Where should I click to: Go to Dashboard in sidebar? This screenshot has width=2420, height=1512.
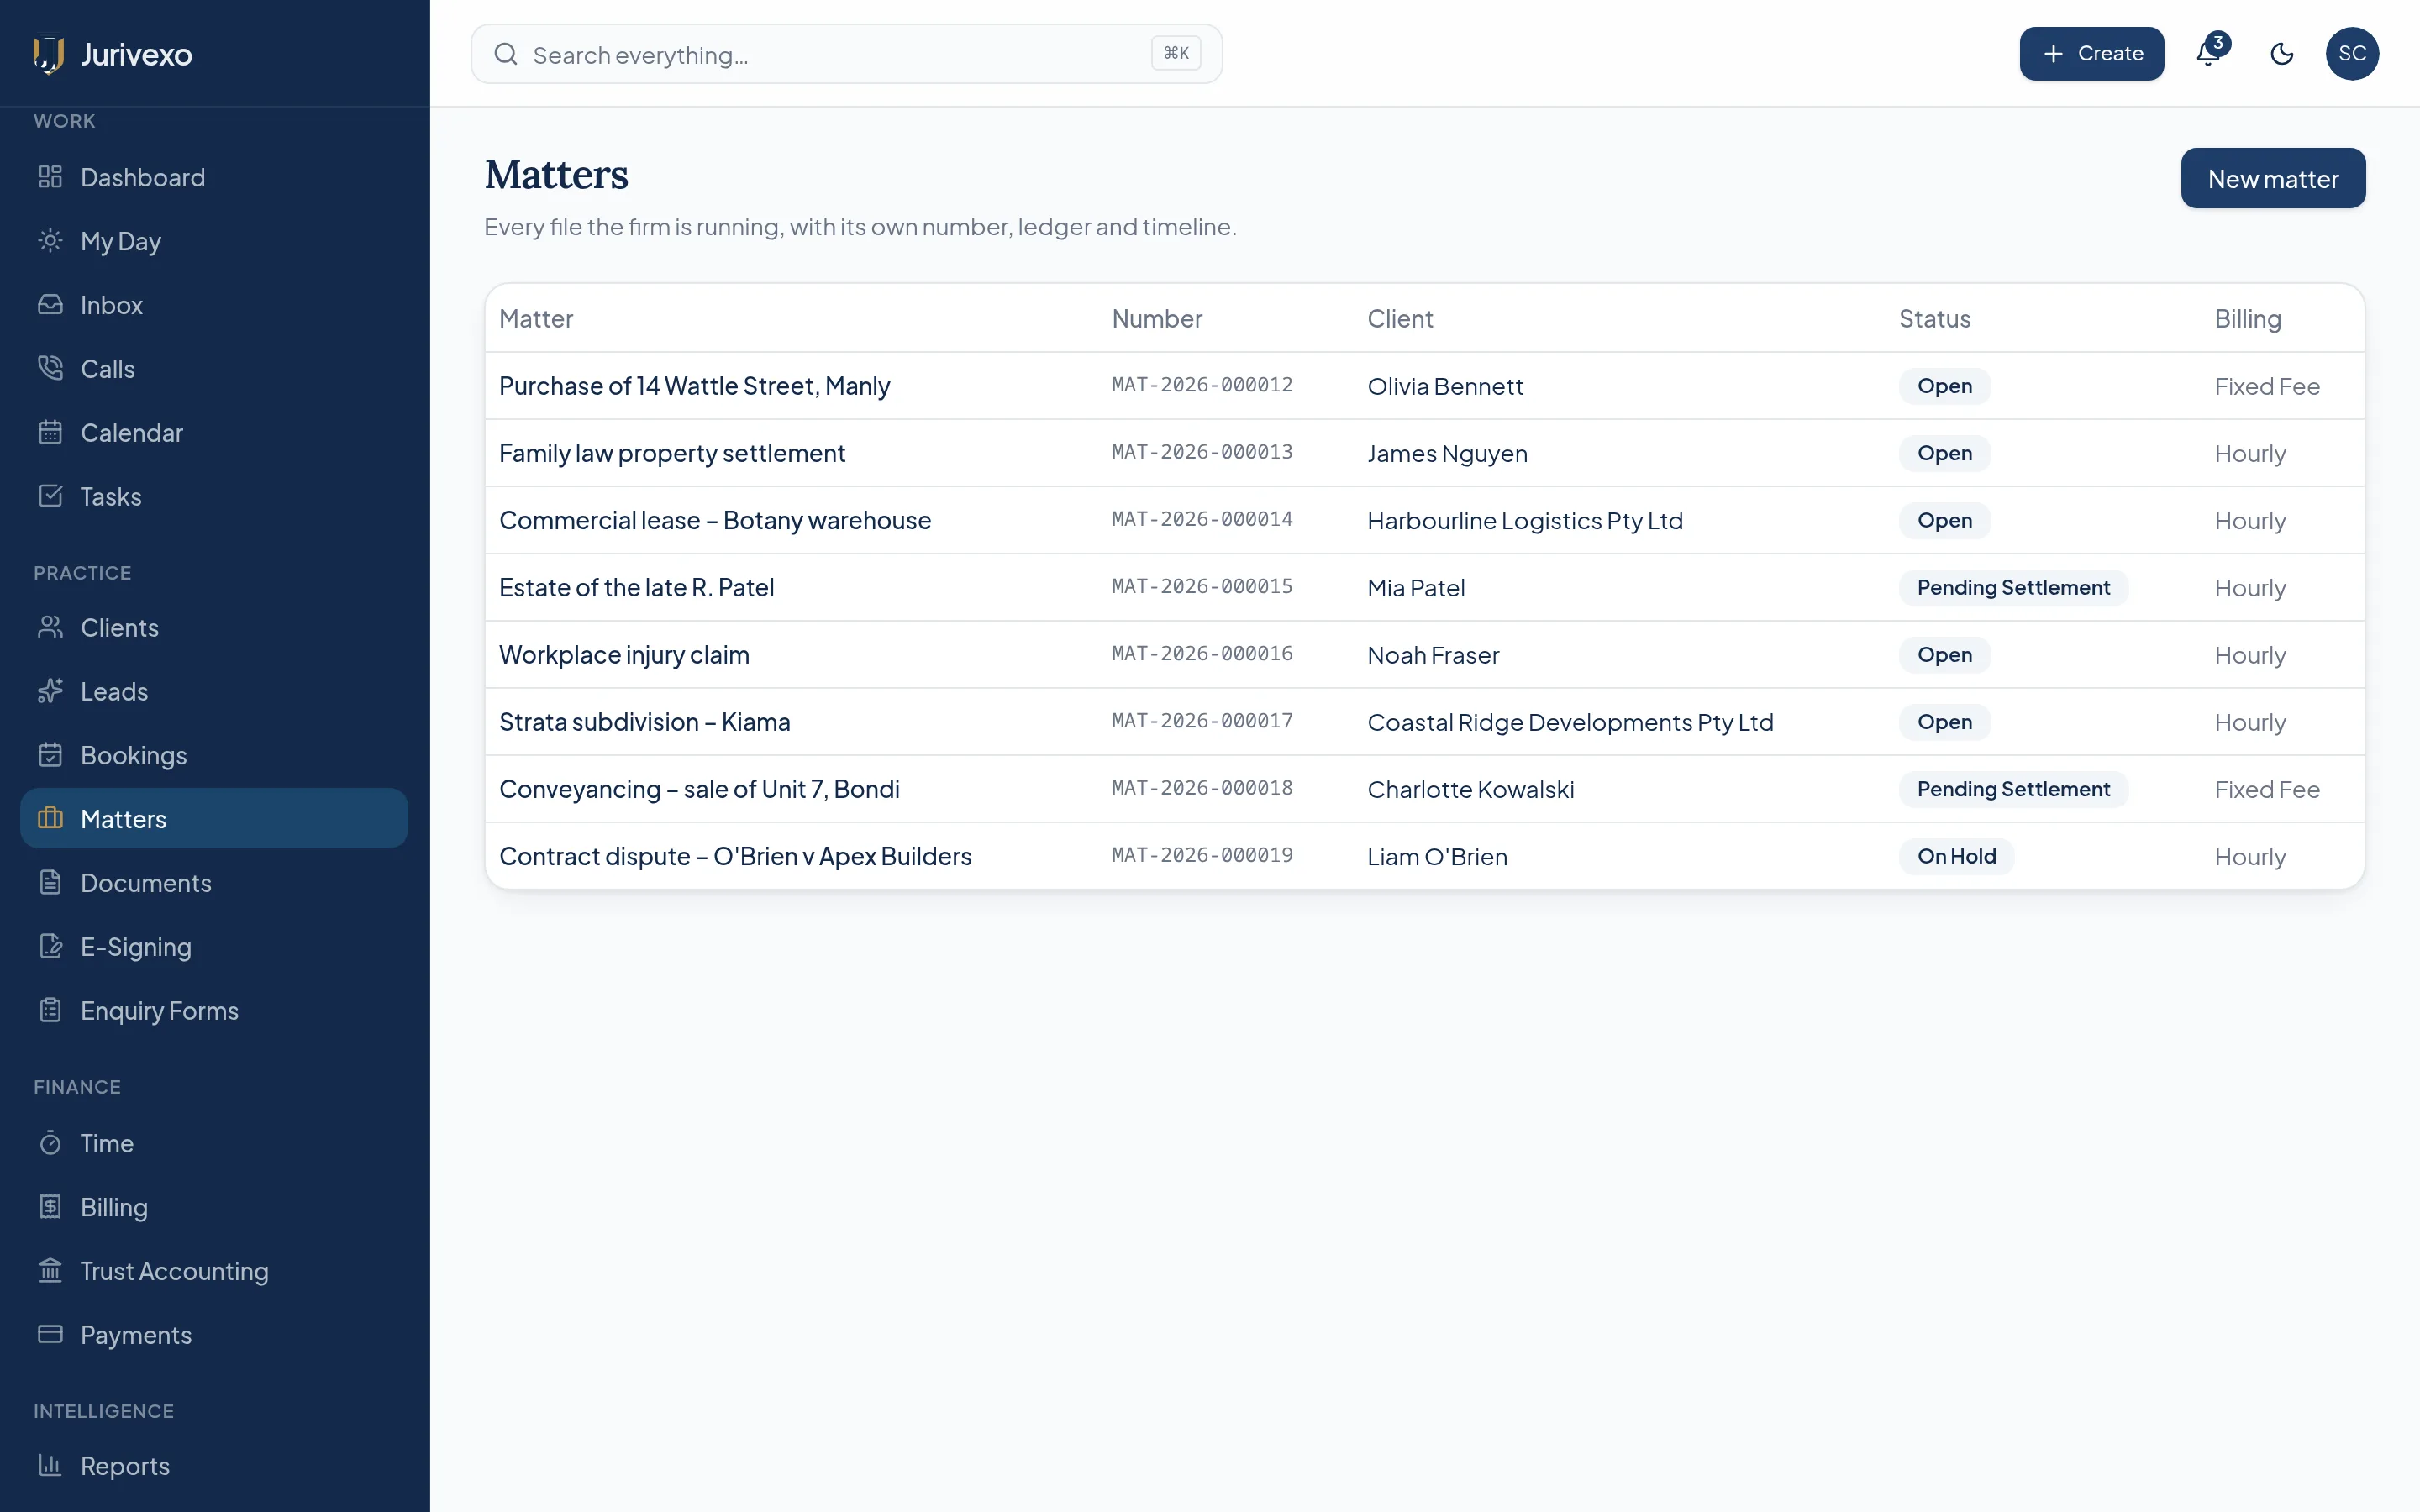coord(214,177)
